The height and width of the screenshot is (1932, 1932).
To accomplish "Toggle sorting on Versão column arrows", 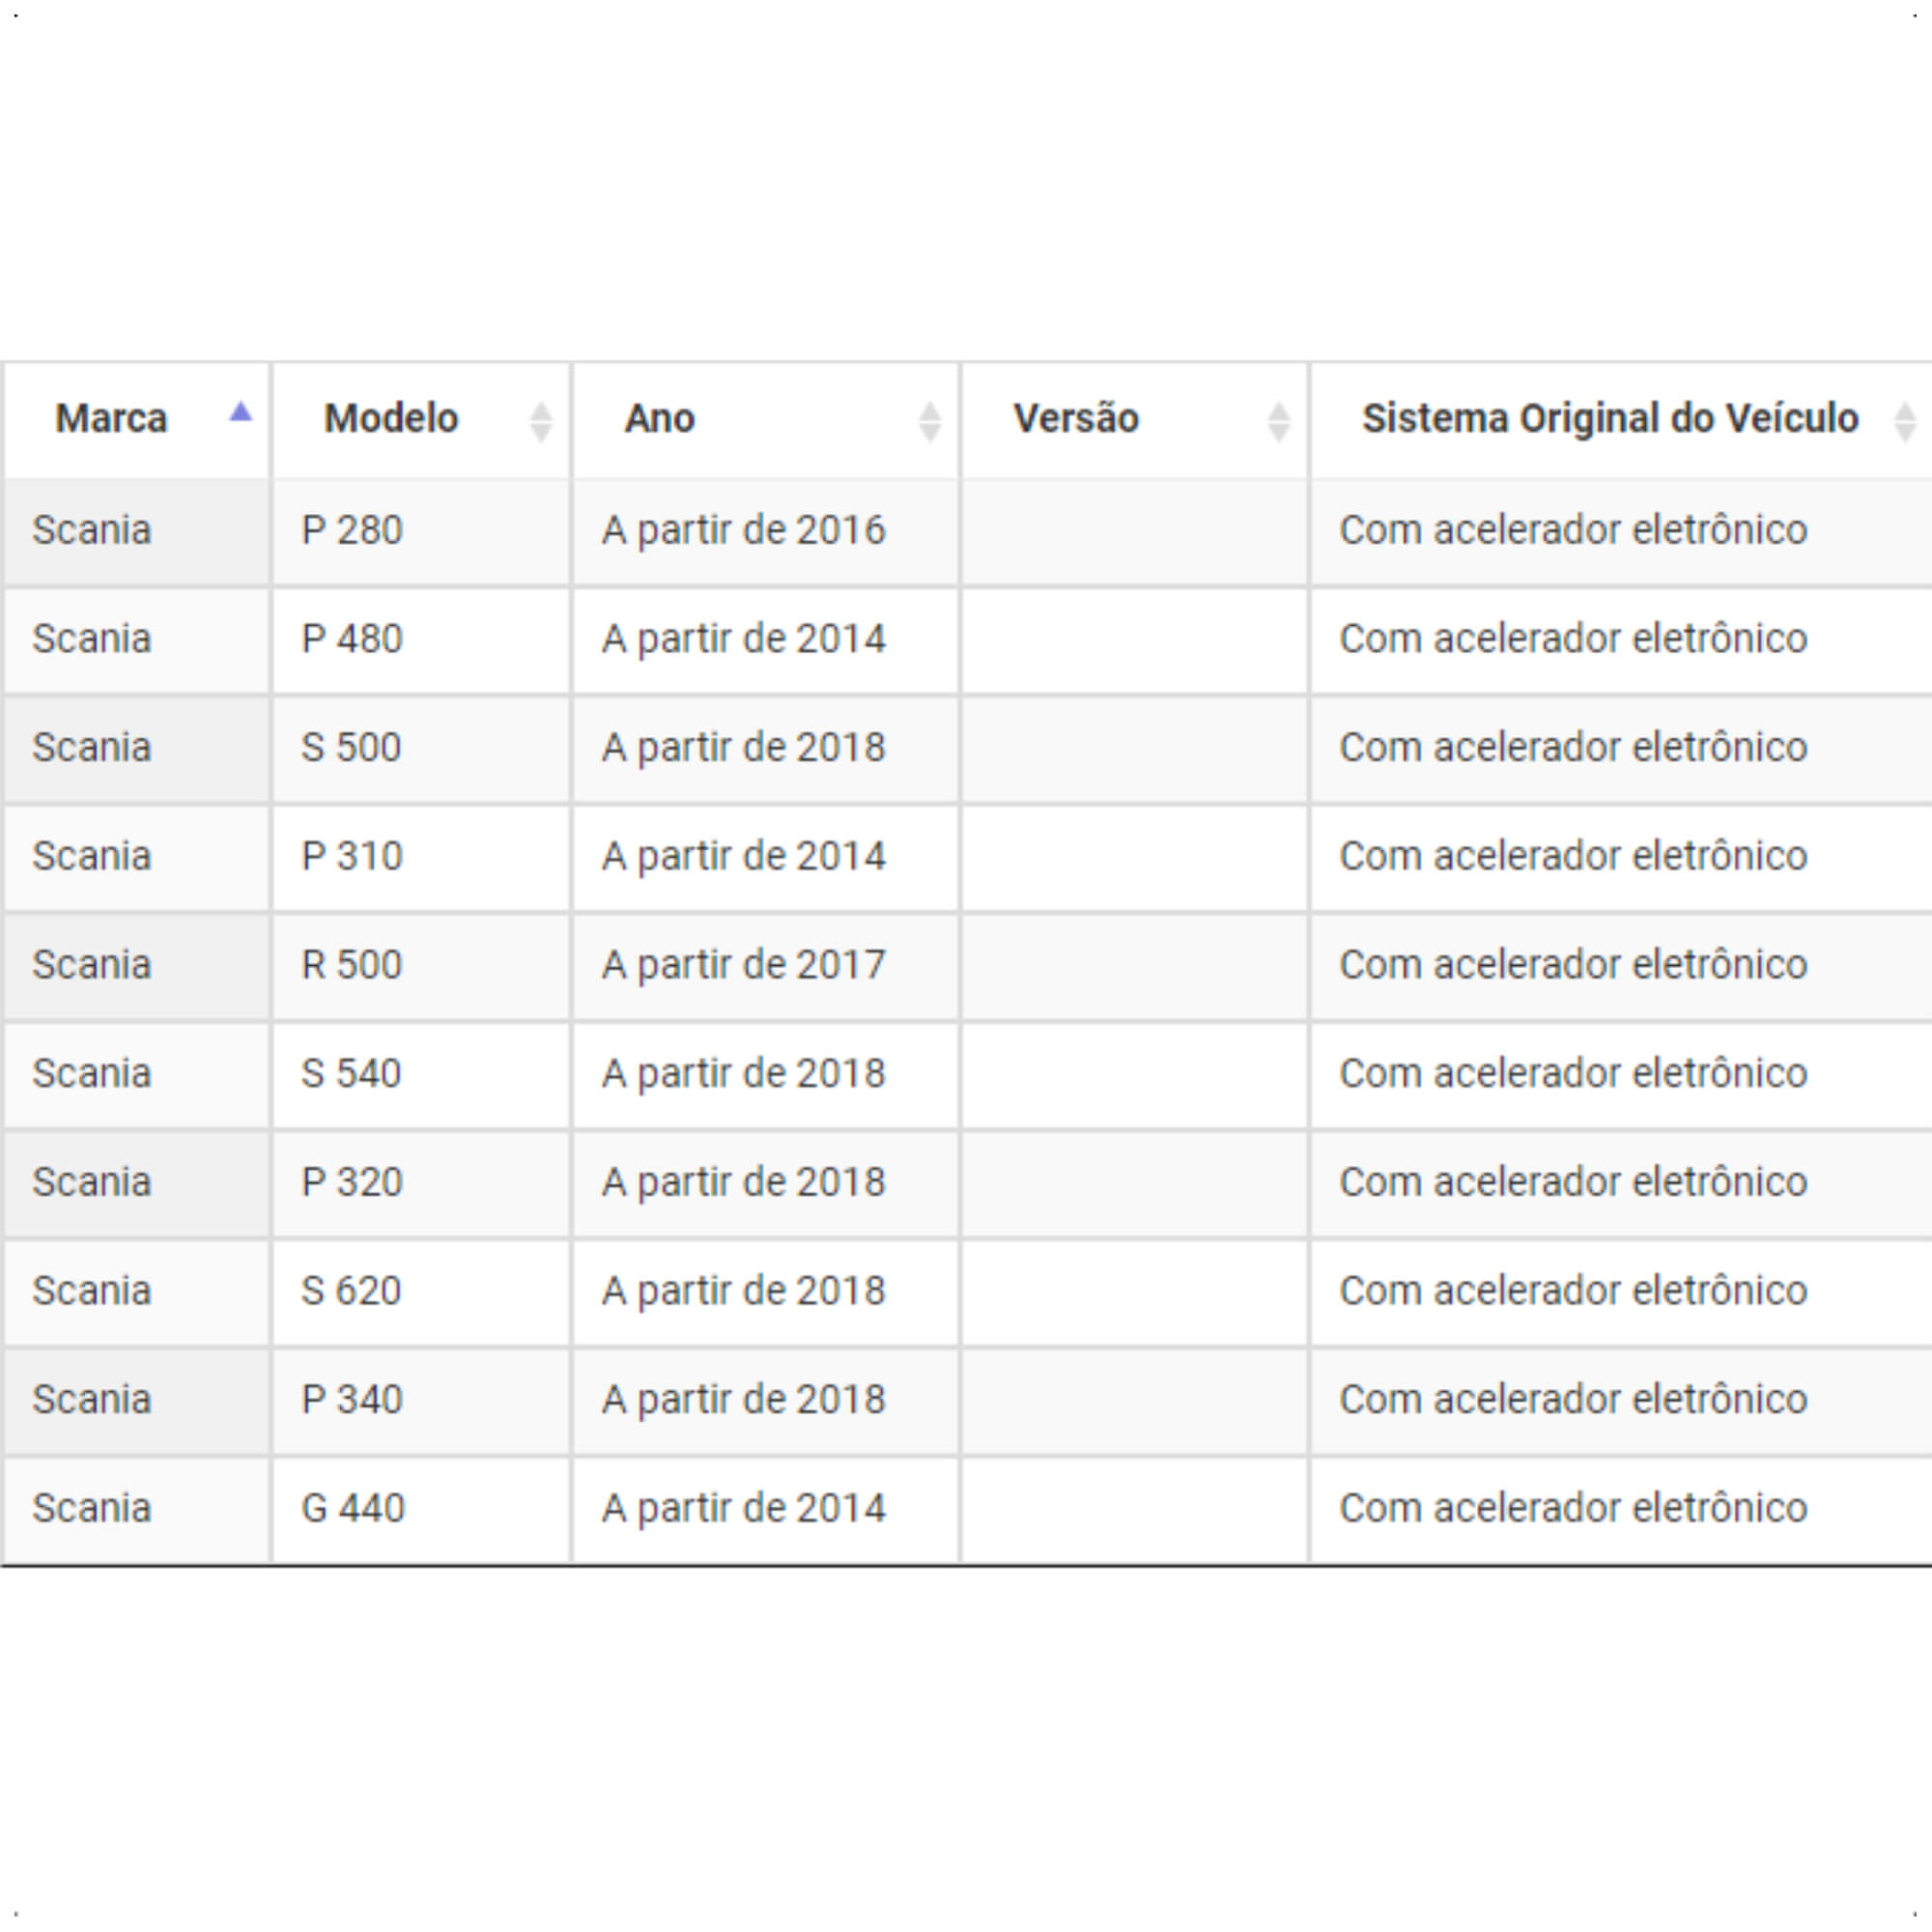I will coord(1279,421).
